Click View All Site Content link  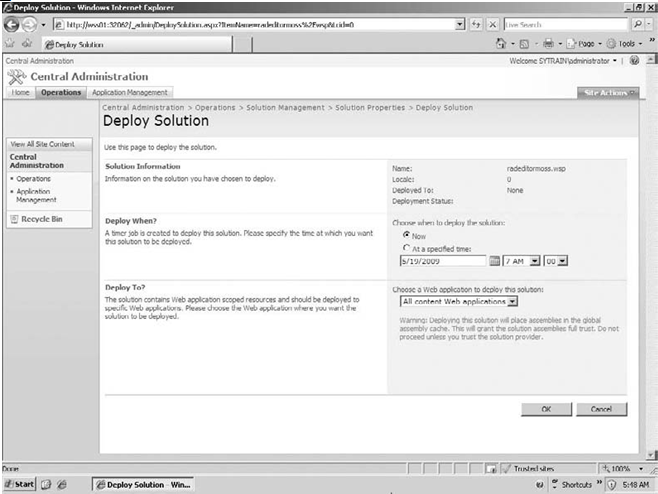pos(42,144)
